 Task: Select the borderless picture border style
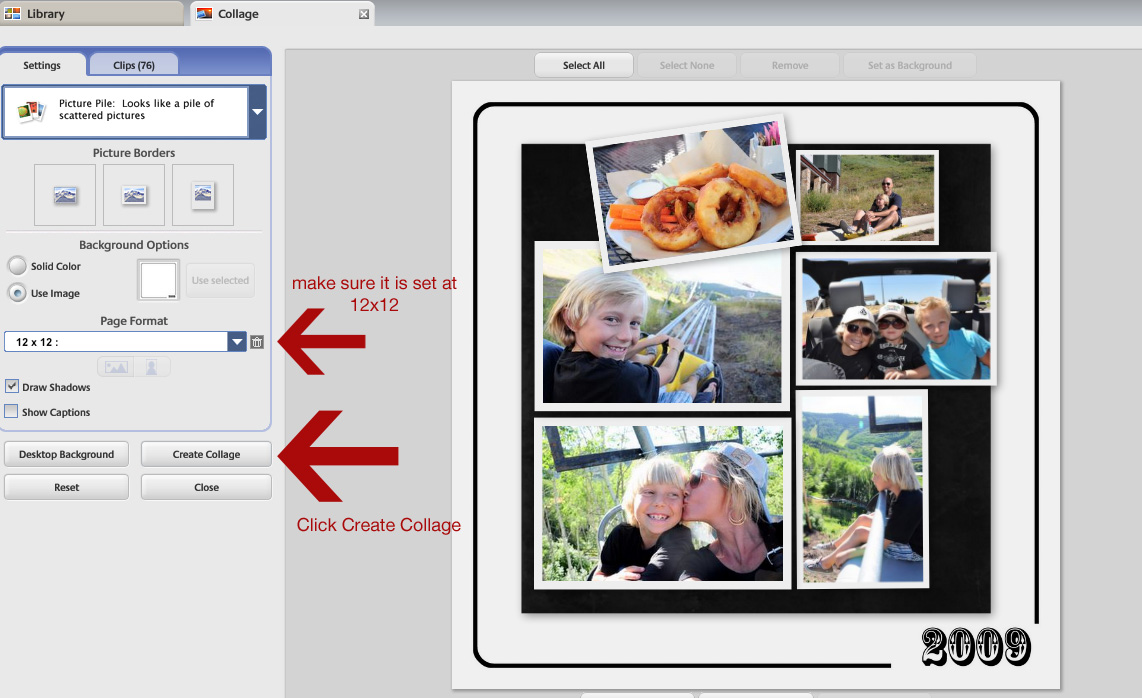(x=65, y=195)
